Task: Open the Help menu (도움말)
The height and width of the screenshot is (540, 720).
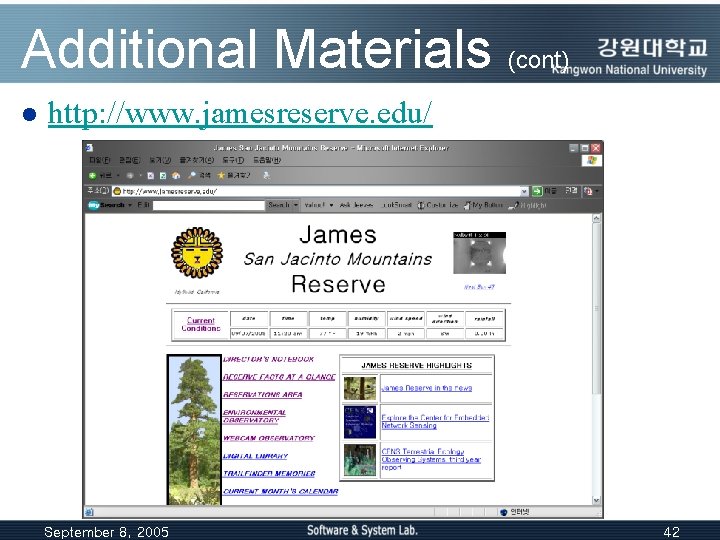Action: click(x=267, y=160)
